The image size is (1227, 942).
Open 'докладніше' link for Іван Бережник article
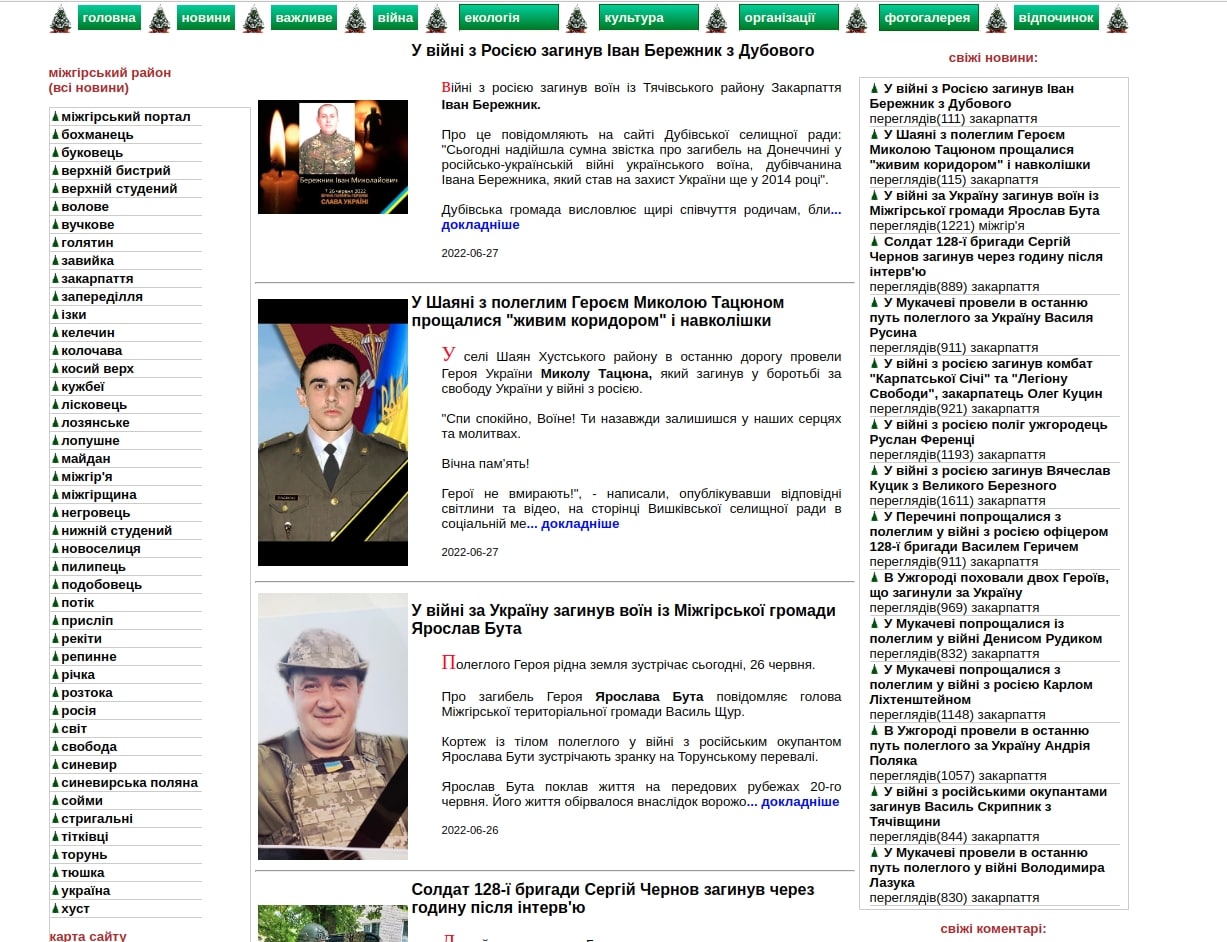[480, 225]
